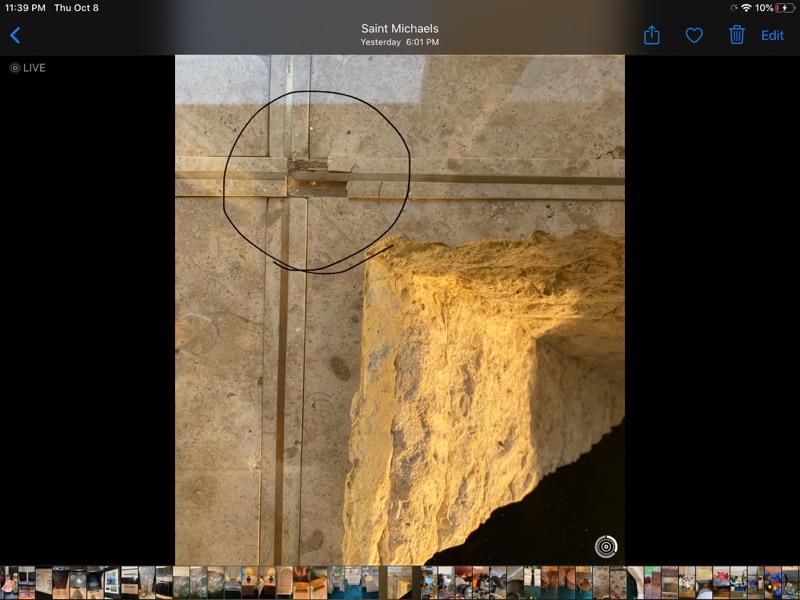Screen dimensions: 800x600
Task: Tap the LIVE badge on the photo
Action: [28, 68]
